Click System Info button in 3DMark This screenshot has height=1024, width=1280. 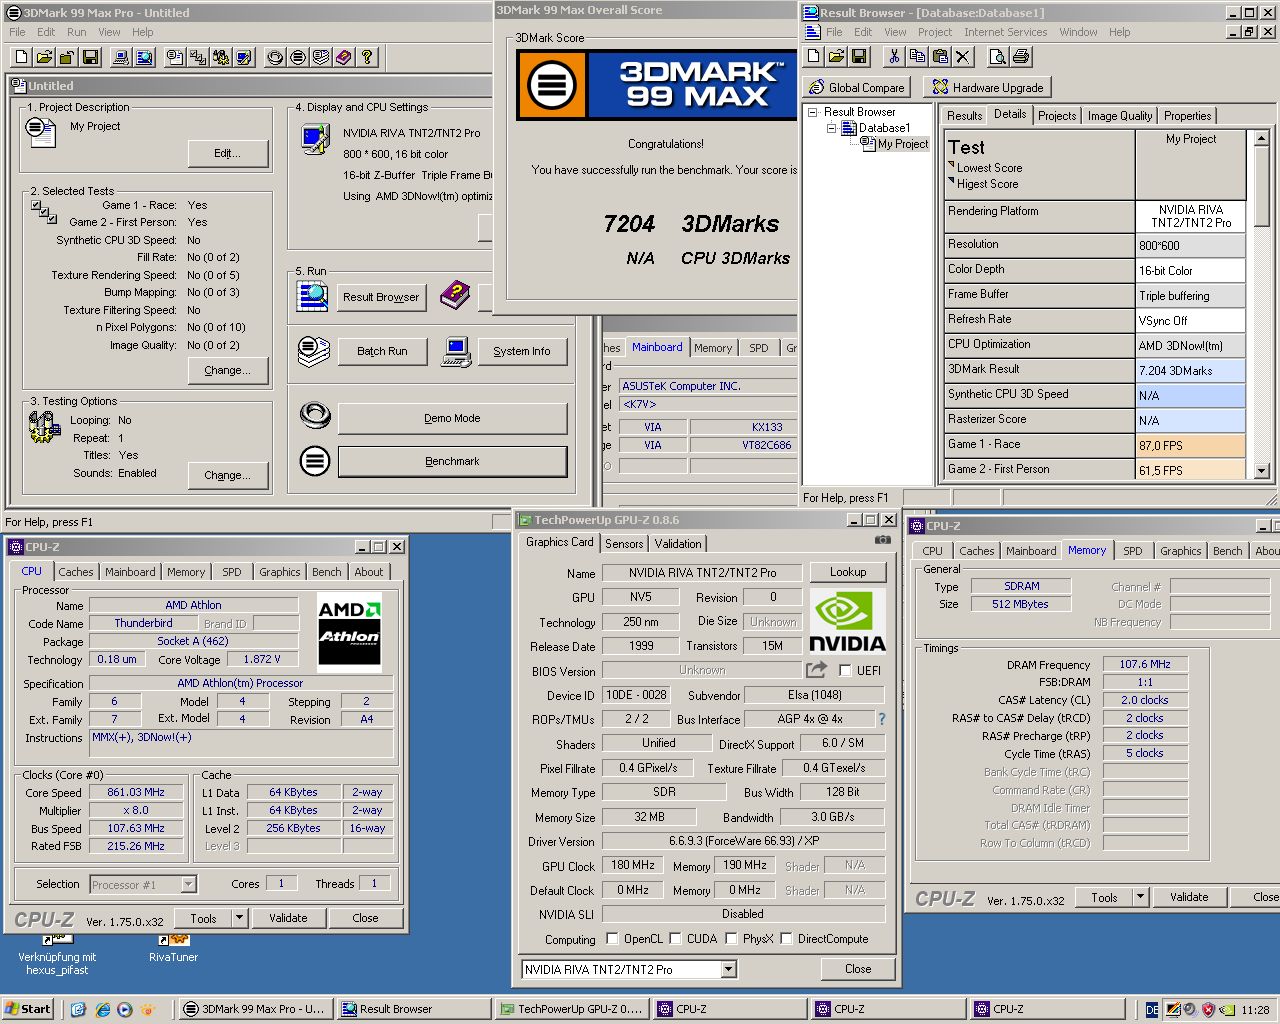tap(521, 351)
